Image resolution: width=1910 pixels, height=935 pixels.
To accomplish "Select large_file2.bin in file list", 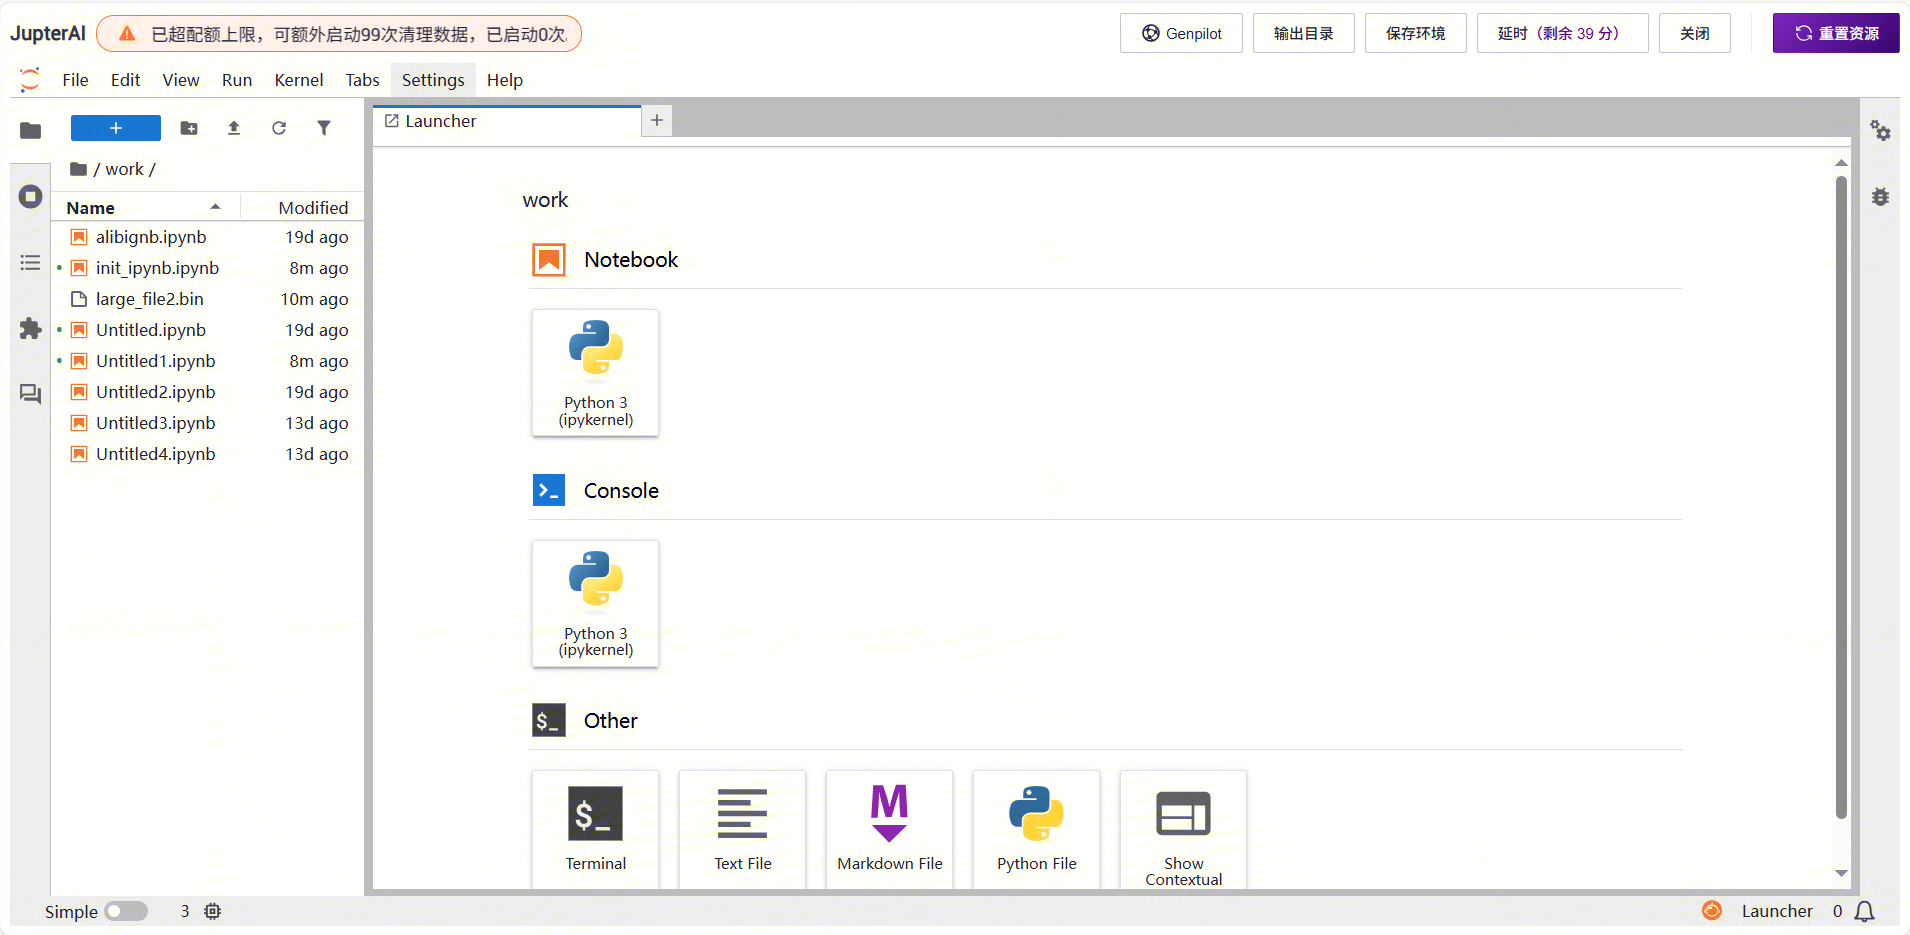I will 208,299.
